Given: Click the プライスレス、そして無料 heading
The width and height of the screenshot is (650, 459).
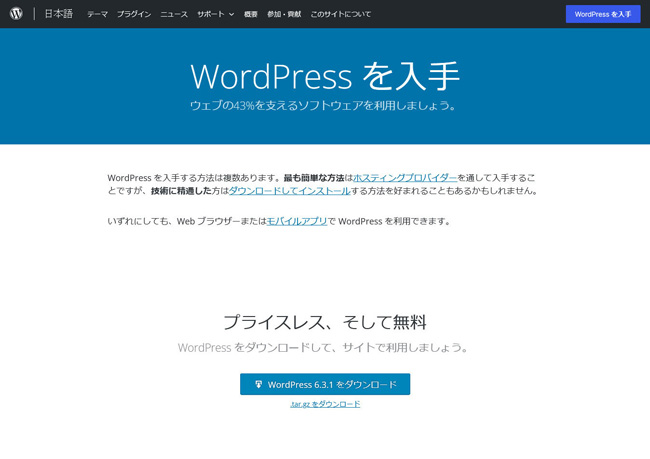Looking at the screenshot, I should (x=325, y=322).
